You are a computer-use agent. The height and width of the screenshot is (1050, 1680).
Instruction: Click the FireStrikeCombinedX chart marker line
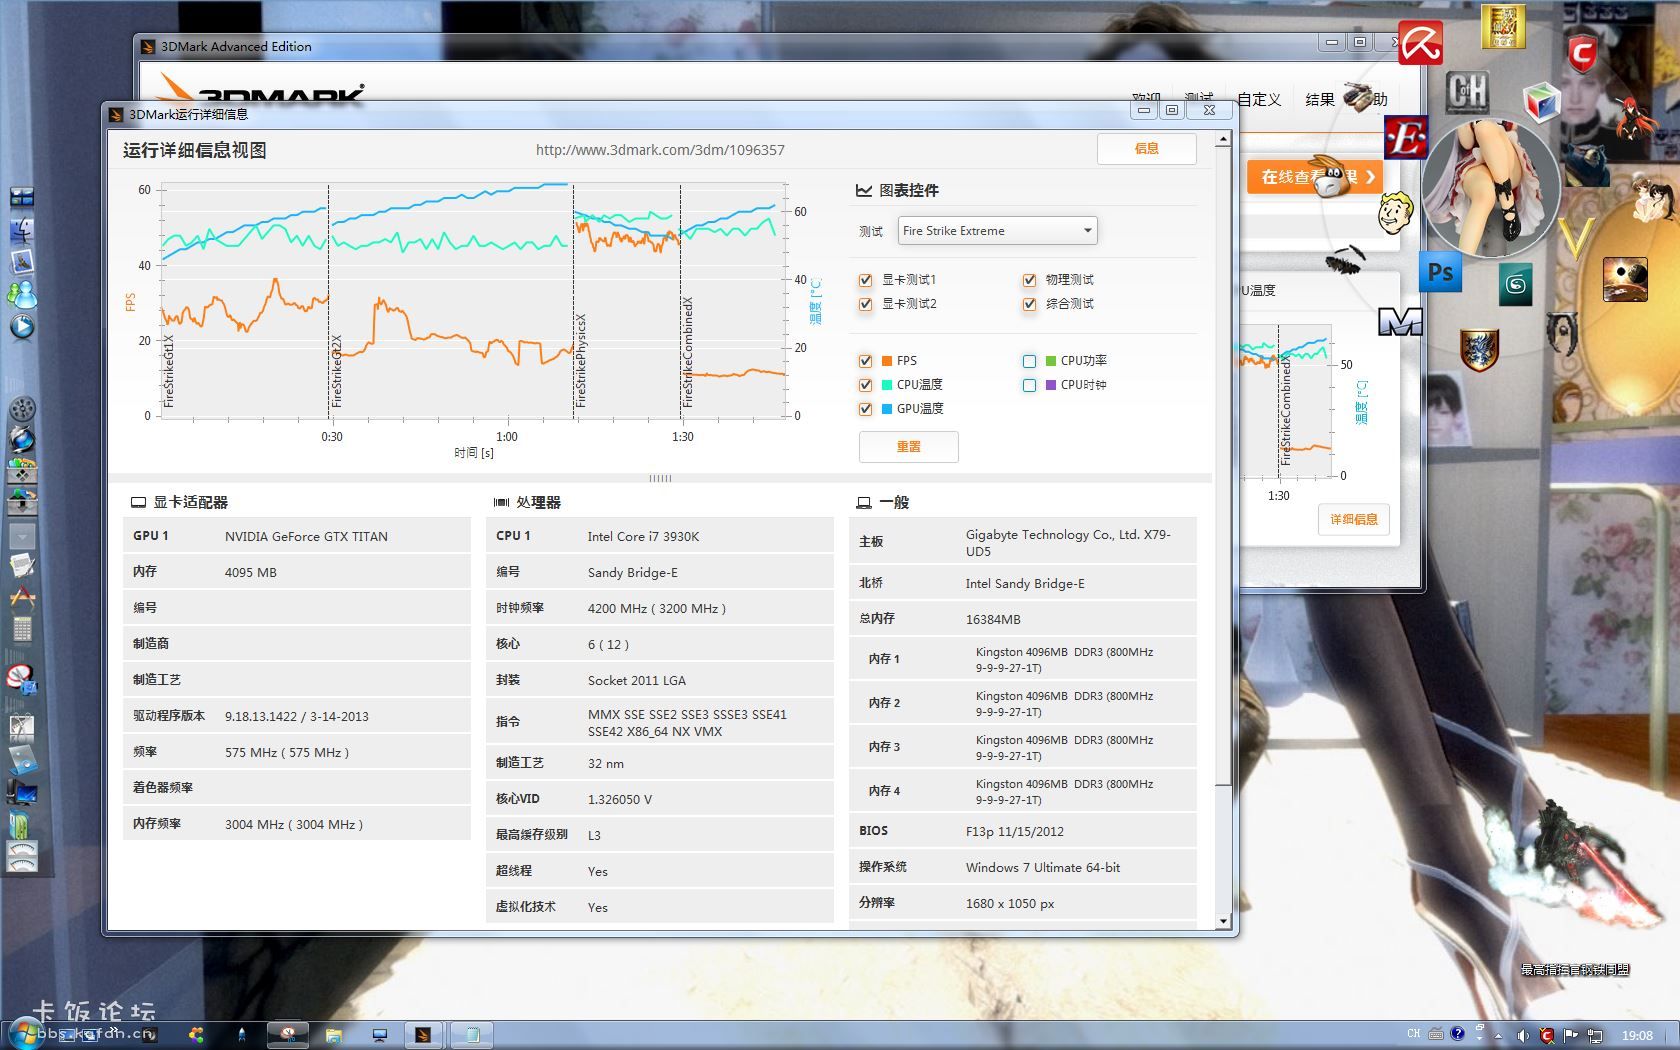tap(680, 300)
